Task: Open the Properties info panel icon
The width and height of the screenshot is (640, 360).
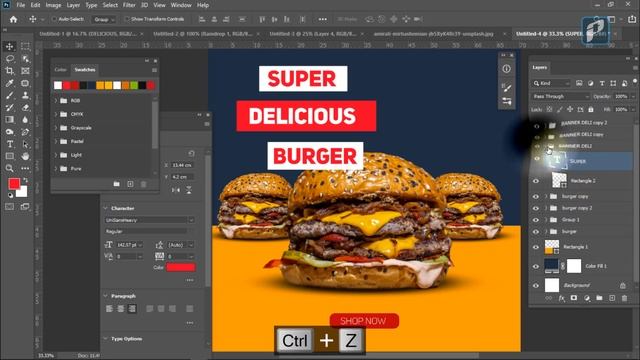Action: point(507,69)
